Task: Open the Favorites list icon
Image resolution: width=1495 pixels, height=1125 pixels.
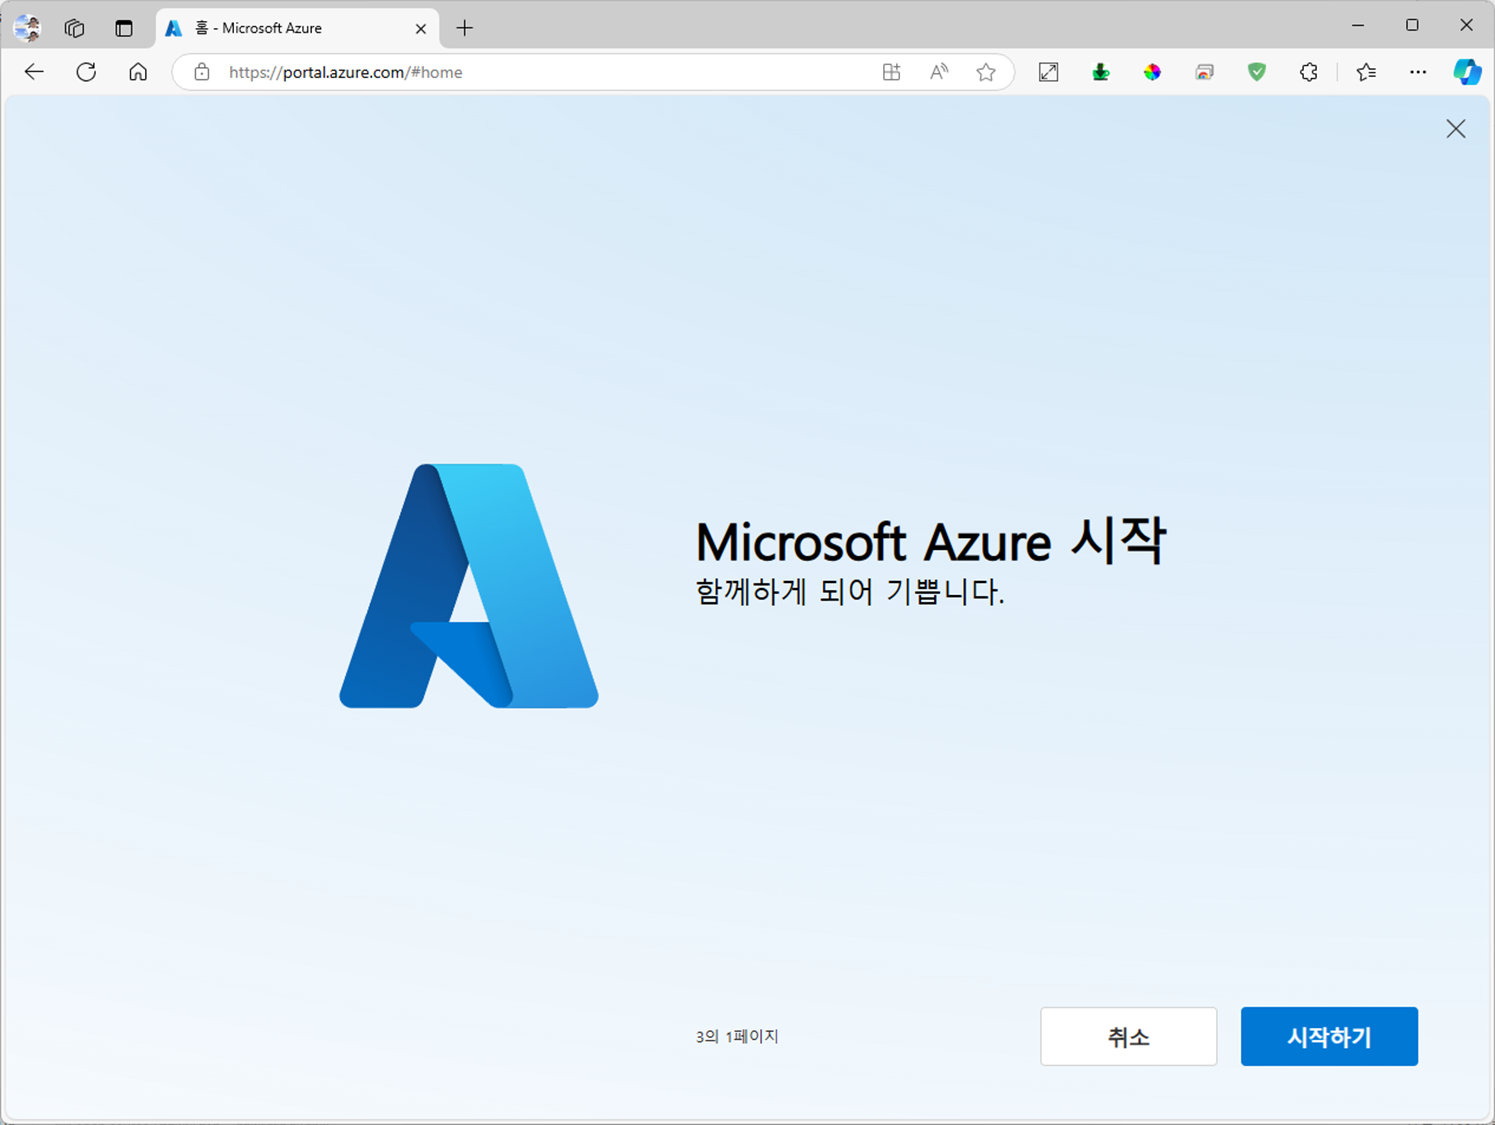Action: (x=1366, y=72)
